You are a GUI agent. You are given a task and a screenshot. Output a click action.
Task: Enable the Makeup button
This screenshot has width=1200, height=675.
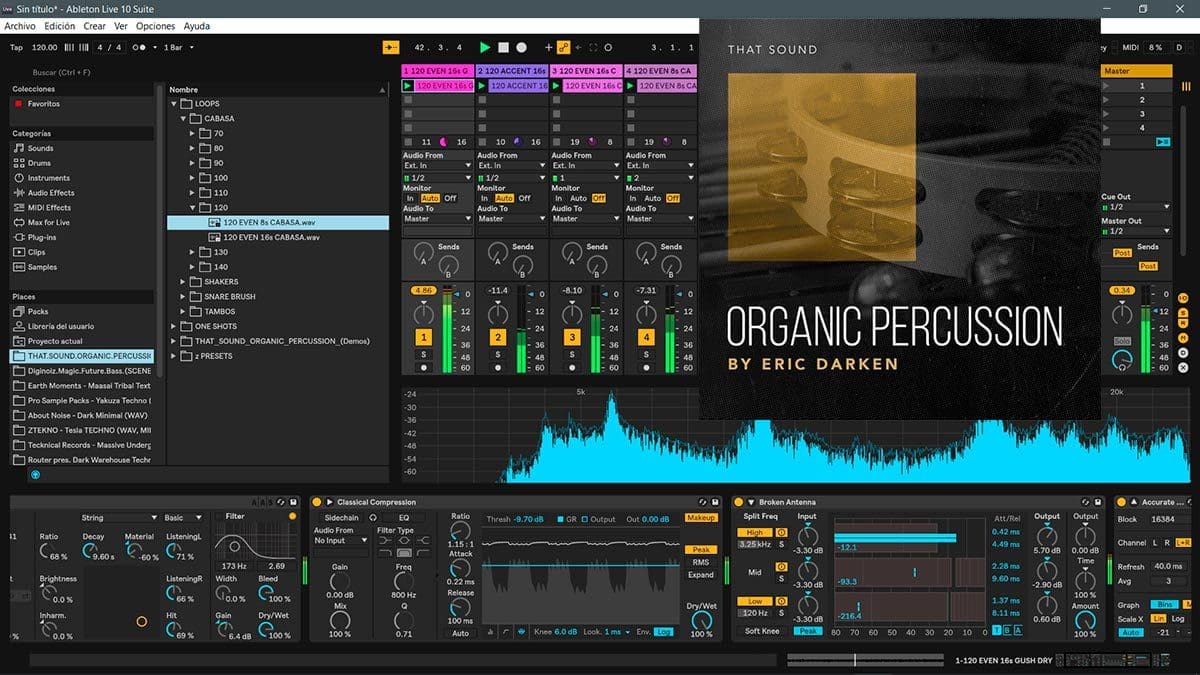701,518
